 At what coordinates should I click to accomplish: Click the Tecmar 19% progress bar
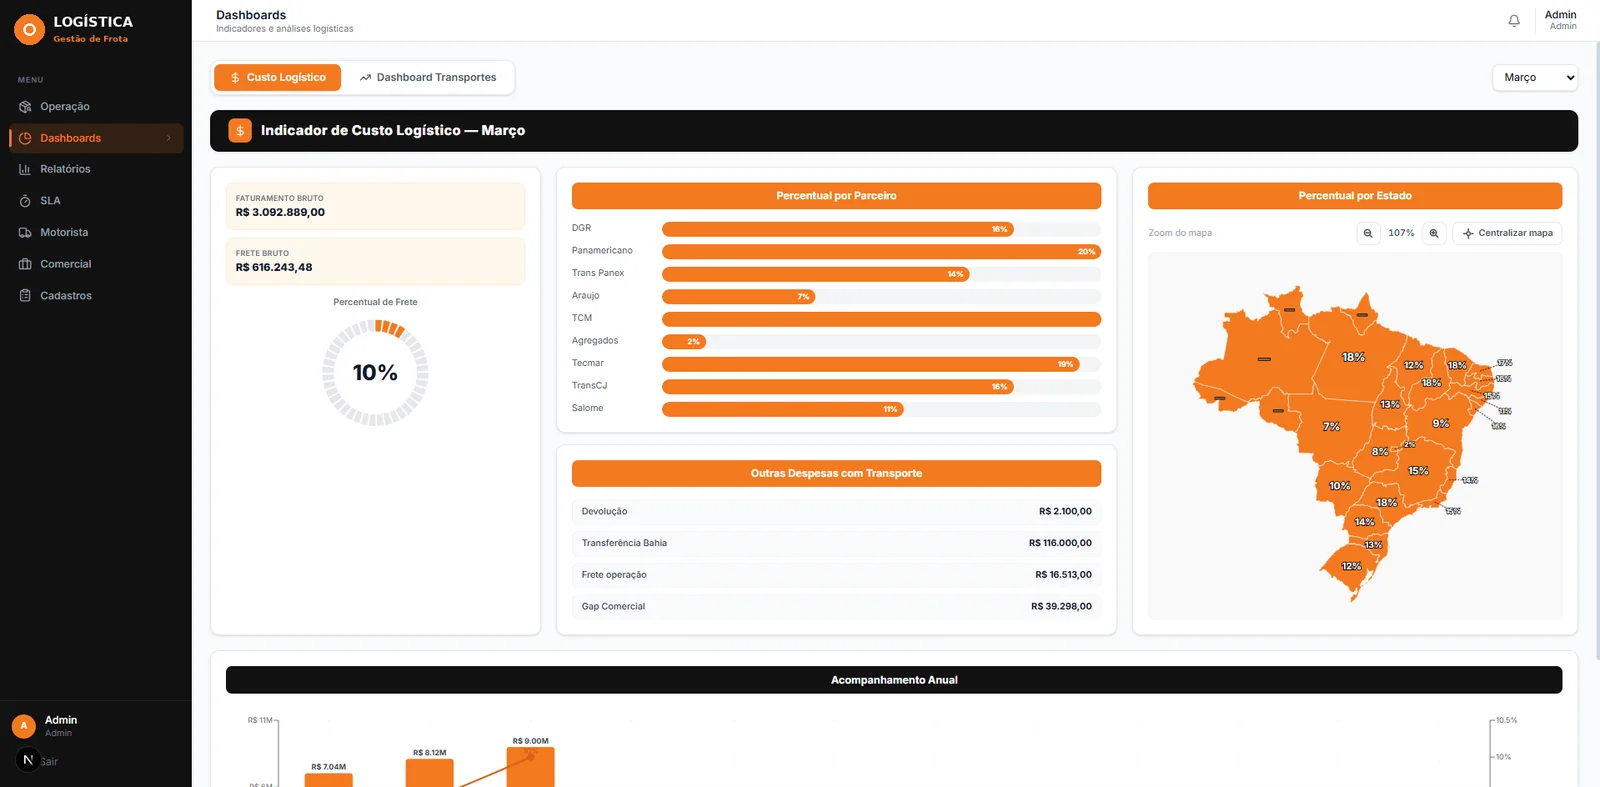click(x=871, y=364)
